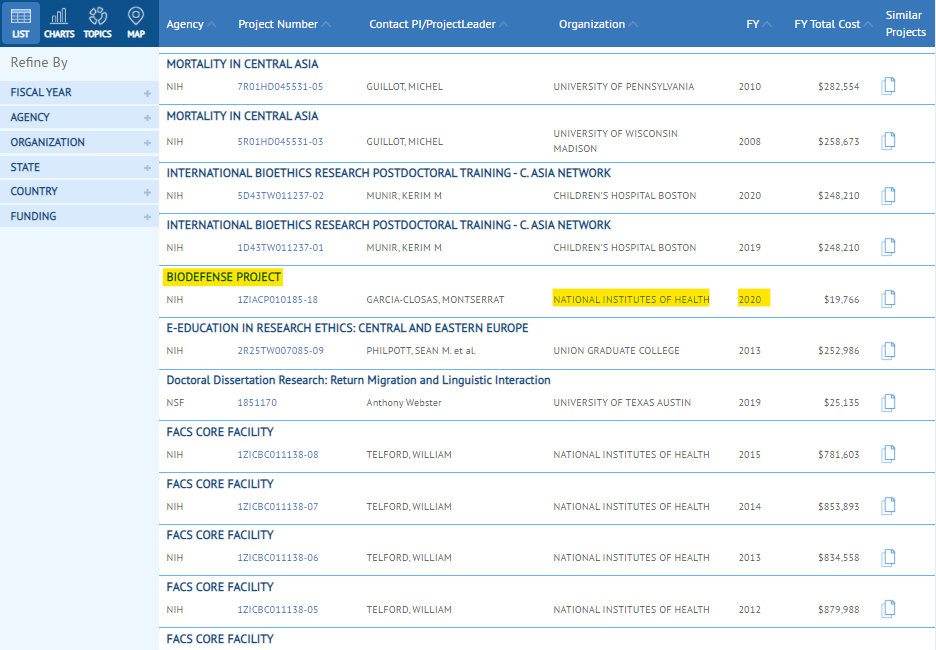Screen dimensions: 936x650
Task: Open Mortality in Central Asia 2010 title
Action: (x=242, y=64)
